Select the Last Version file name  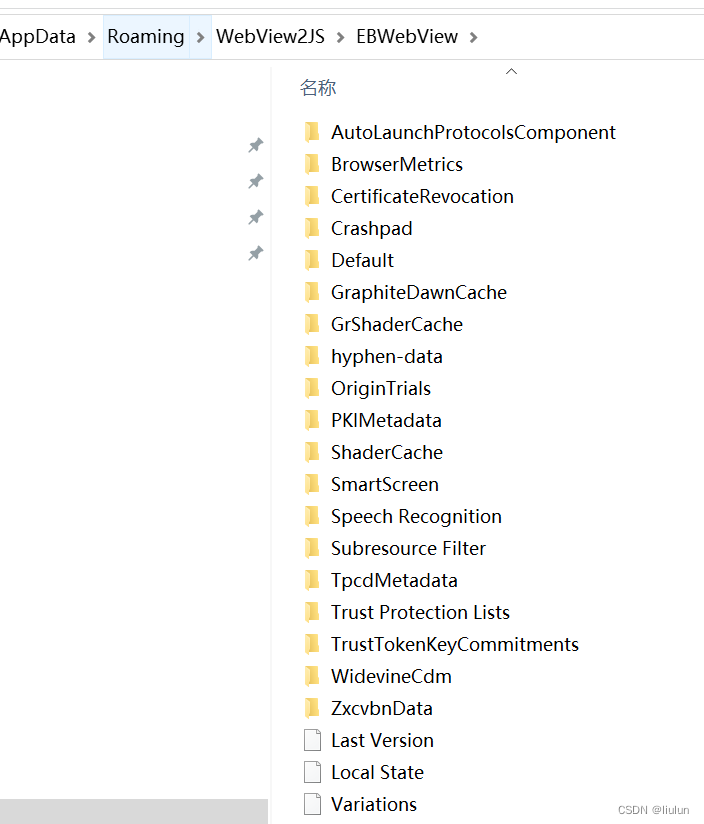pos(382,740)
